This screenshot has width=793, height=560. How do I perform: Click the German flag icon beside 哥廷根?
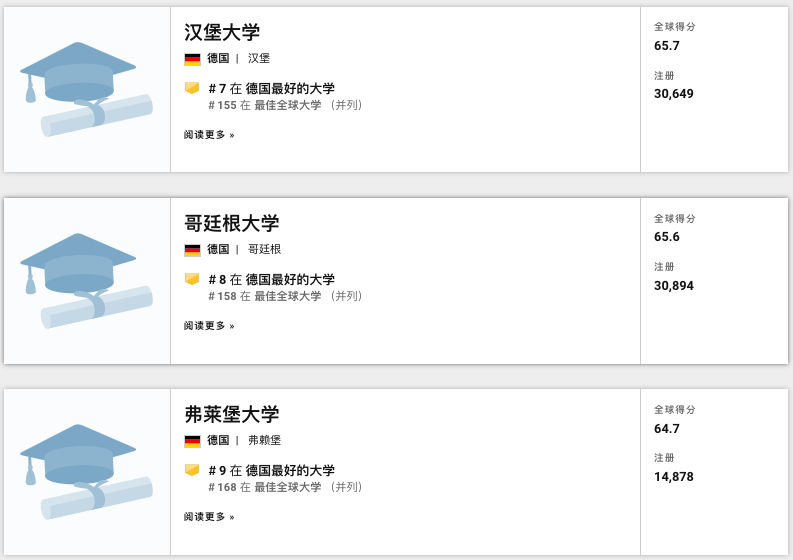click(x=193, y=250)
